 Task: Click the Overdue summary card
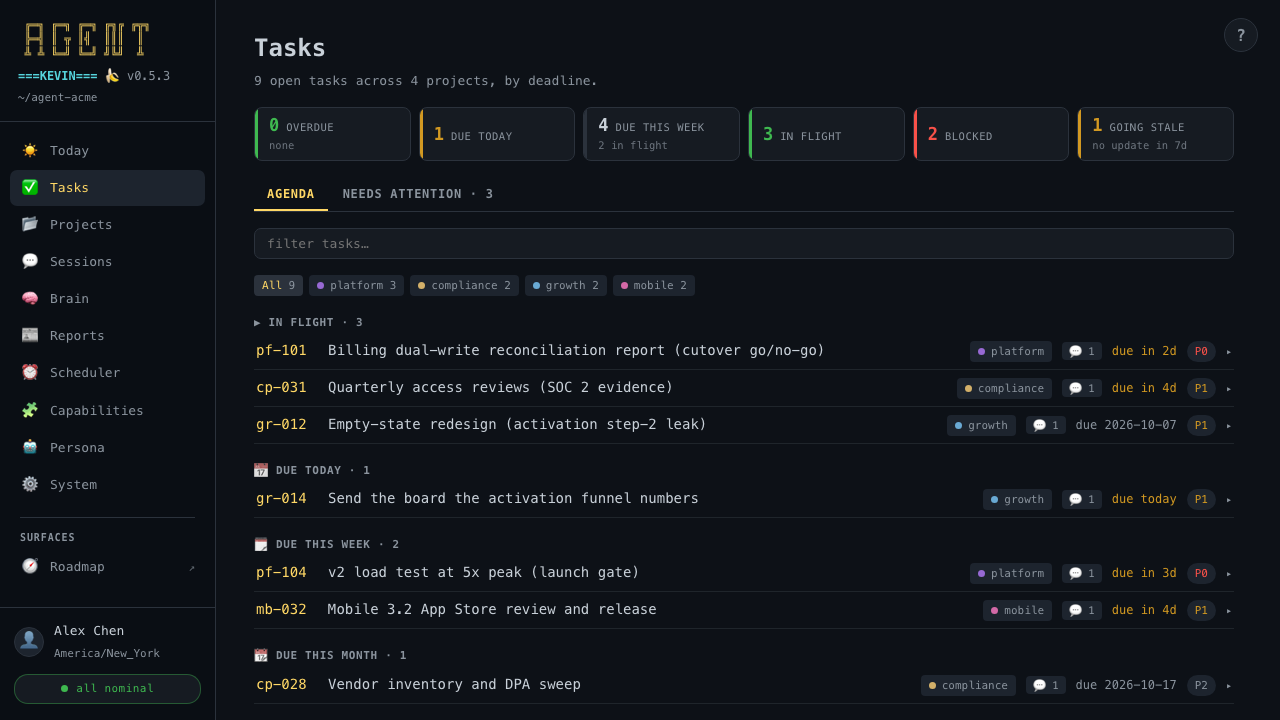tap(333, 134)
